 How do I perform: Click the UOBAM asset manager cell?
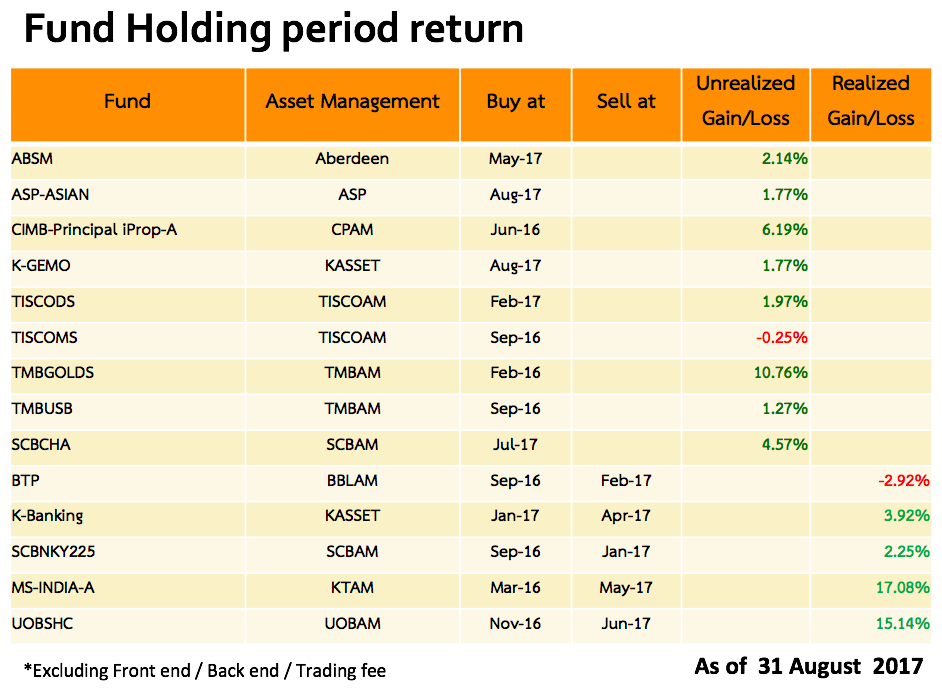(352, 624)
